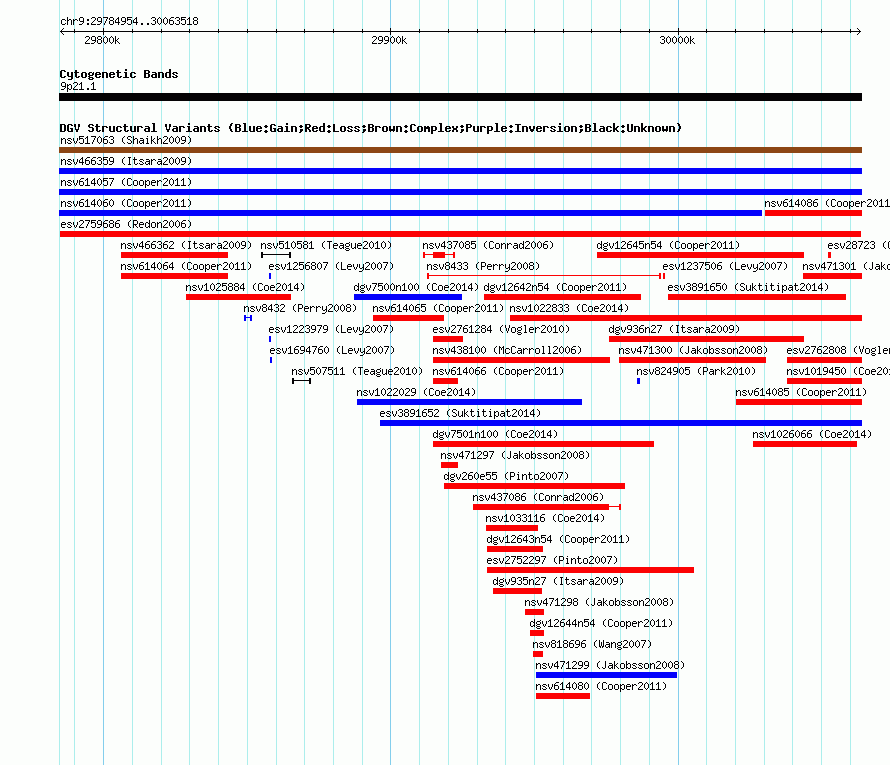Screen dimensions: 890x765
Task: Click dgv7500n100 (Coe2014) variant label
Action: 416,287
